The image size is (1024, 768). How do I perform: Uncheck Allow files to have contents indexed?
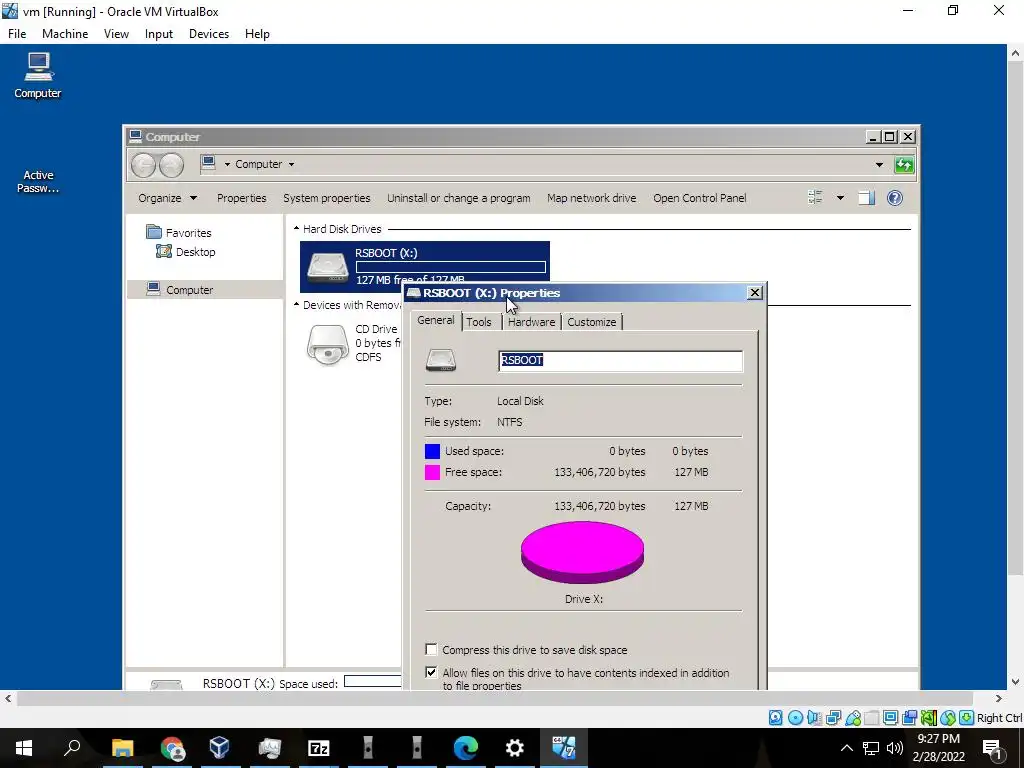pos(431,672)
